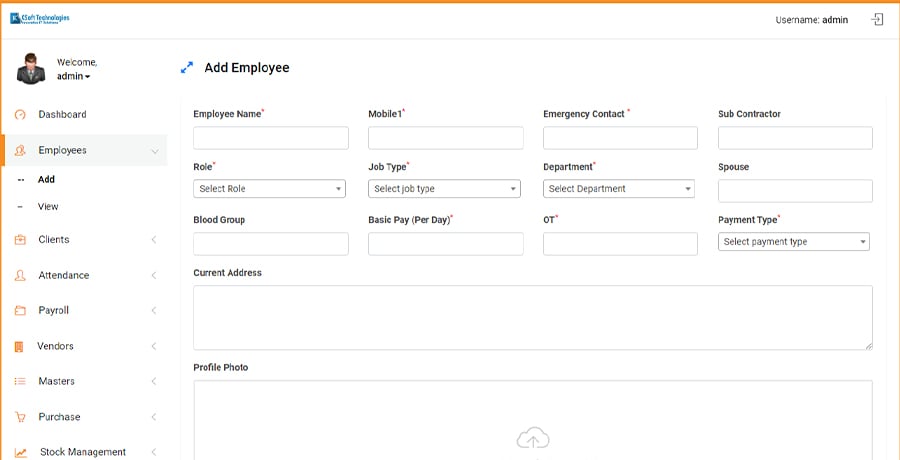The image size is (900, 460).
Task: Click the Attendance person icon
Action: (20, 275)
